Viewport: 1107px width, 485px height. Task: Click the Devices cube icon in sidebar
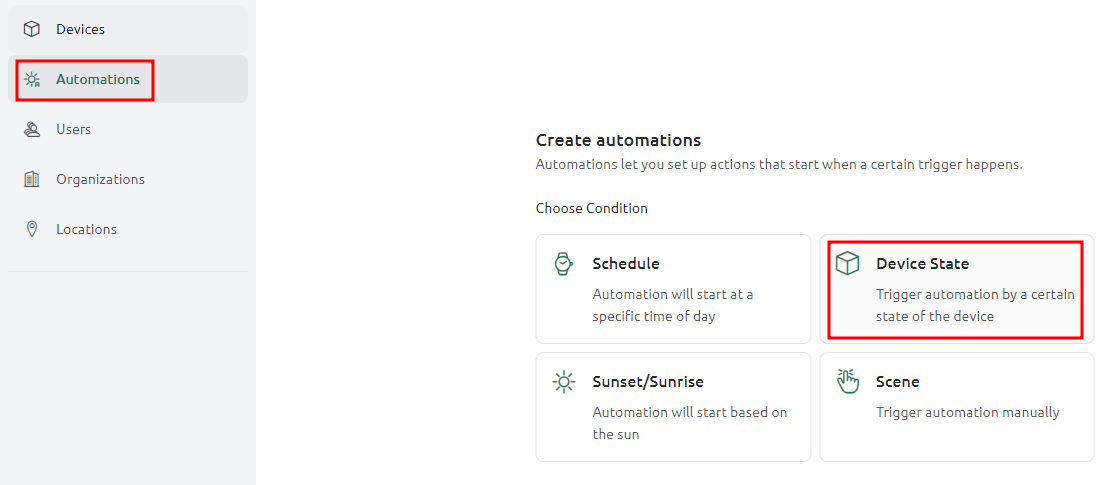pos(32,30)
